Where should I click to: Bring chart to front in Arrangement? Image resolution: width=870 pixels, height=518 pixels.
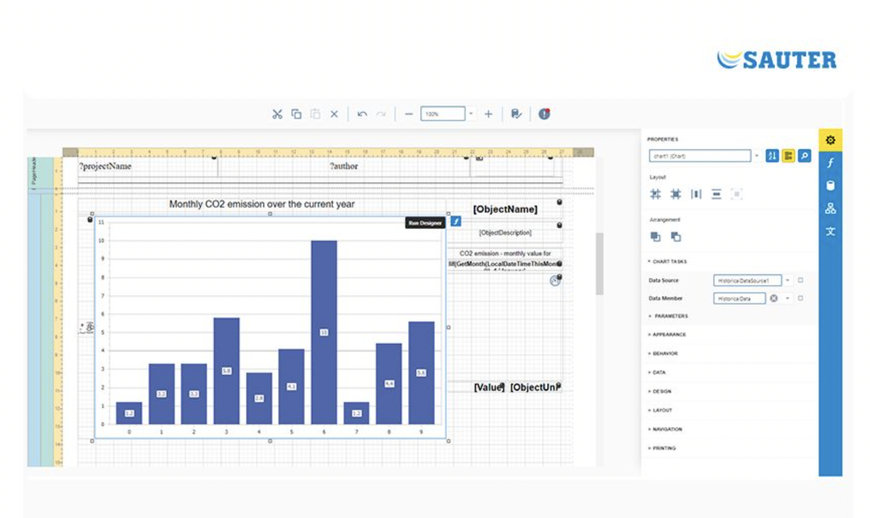click(x=655, y=237)
